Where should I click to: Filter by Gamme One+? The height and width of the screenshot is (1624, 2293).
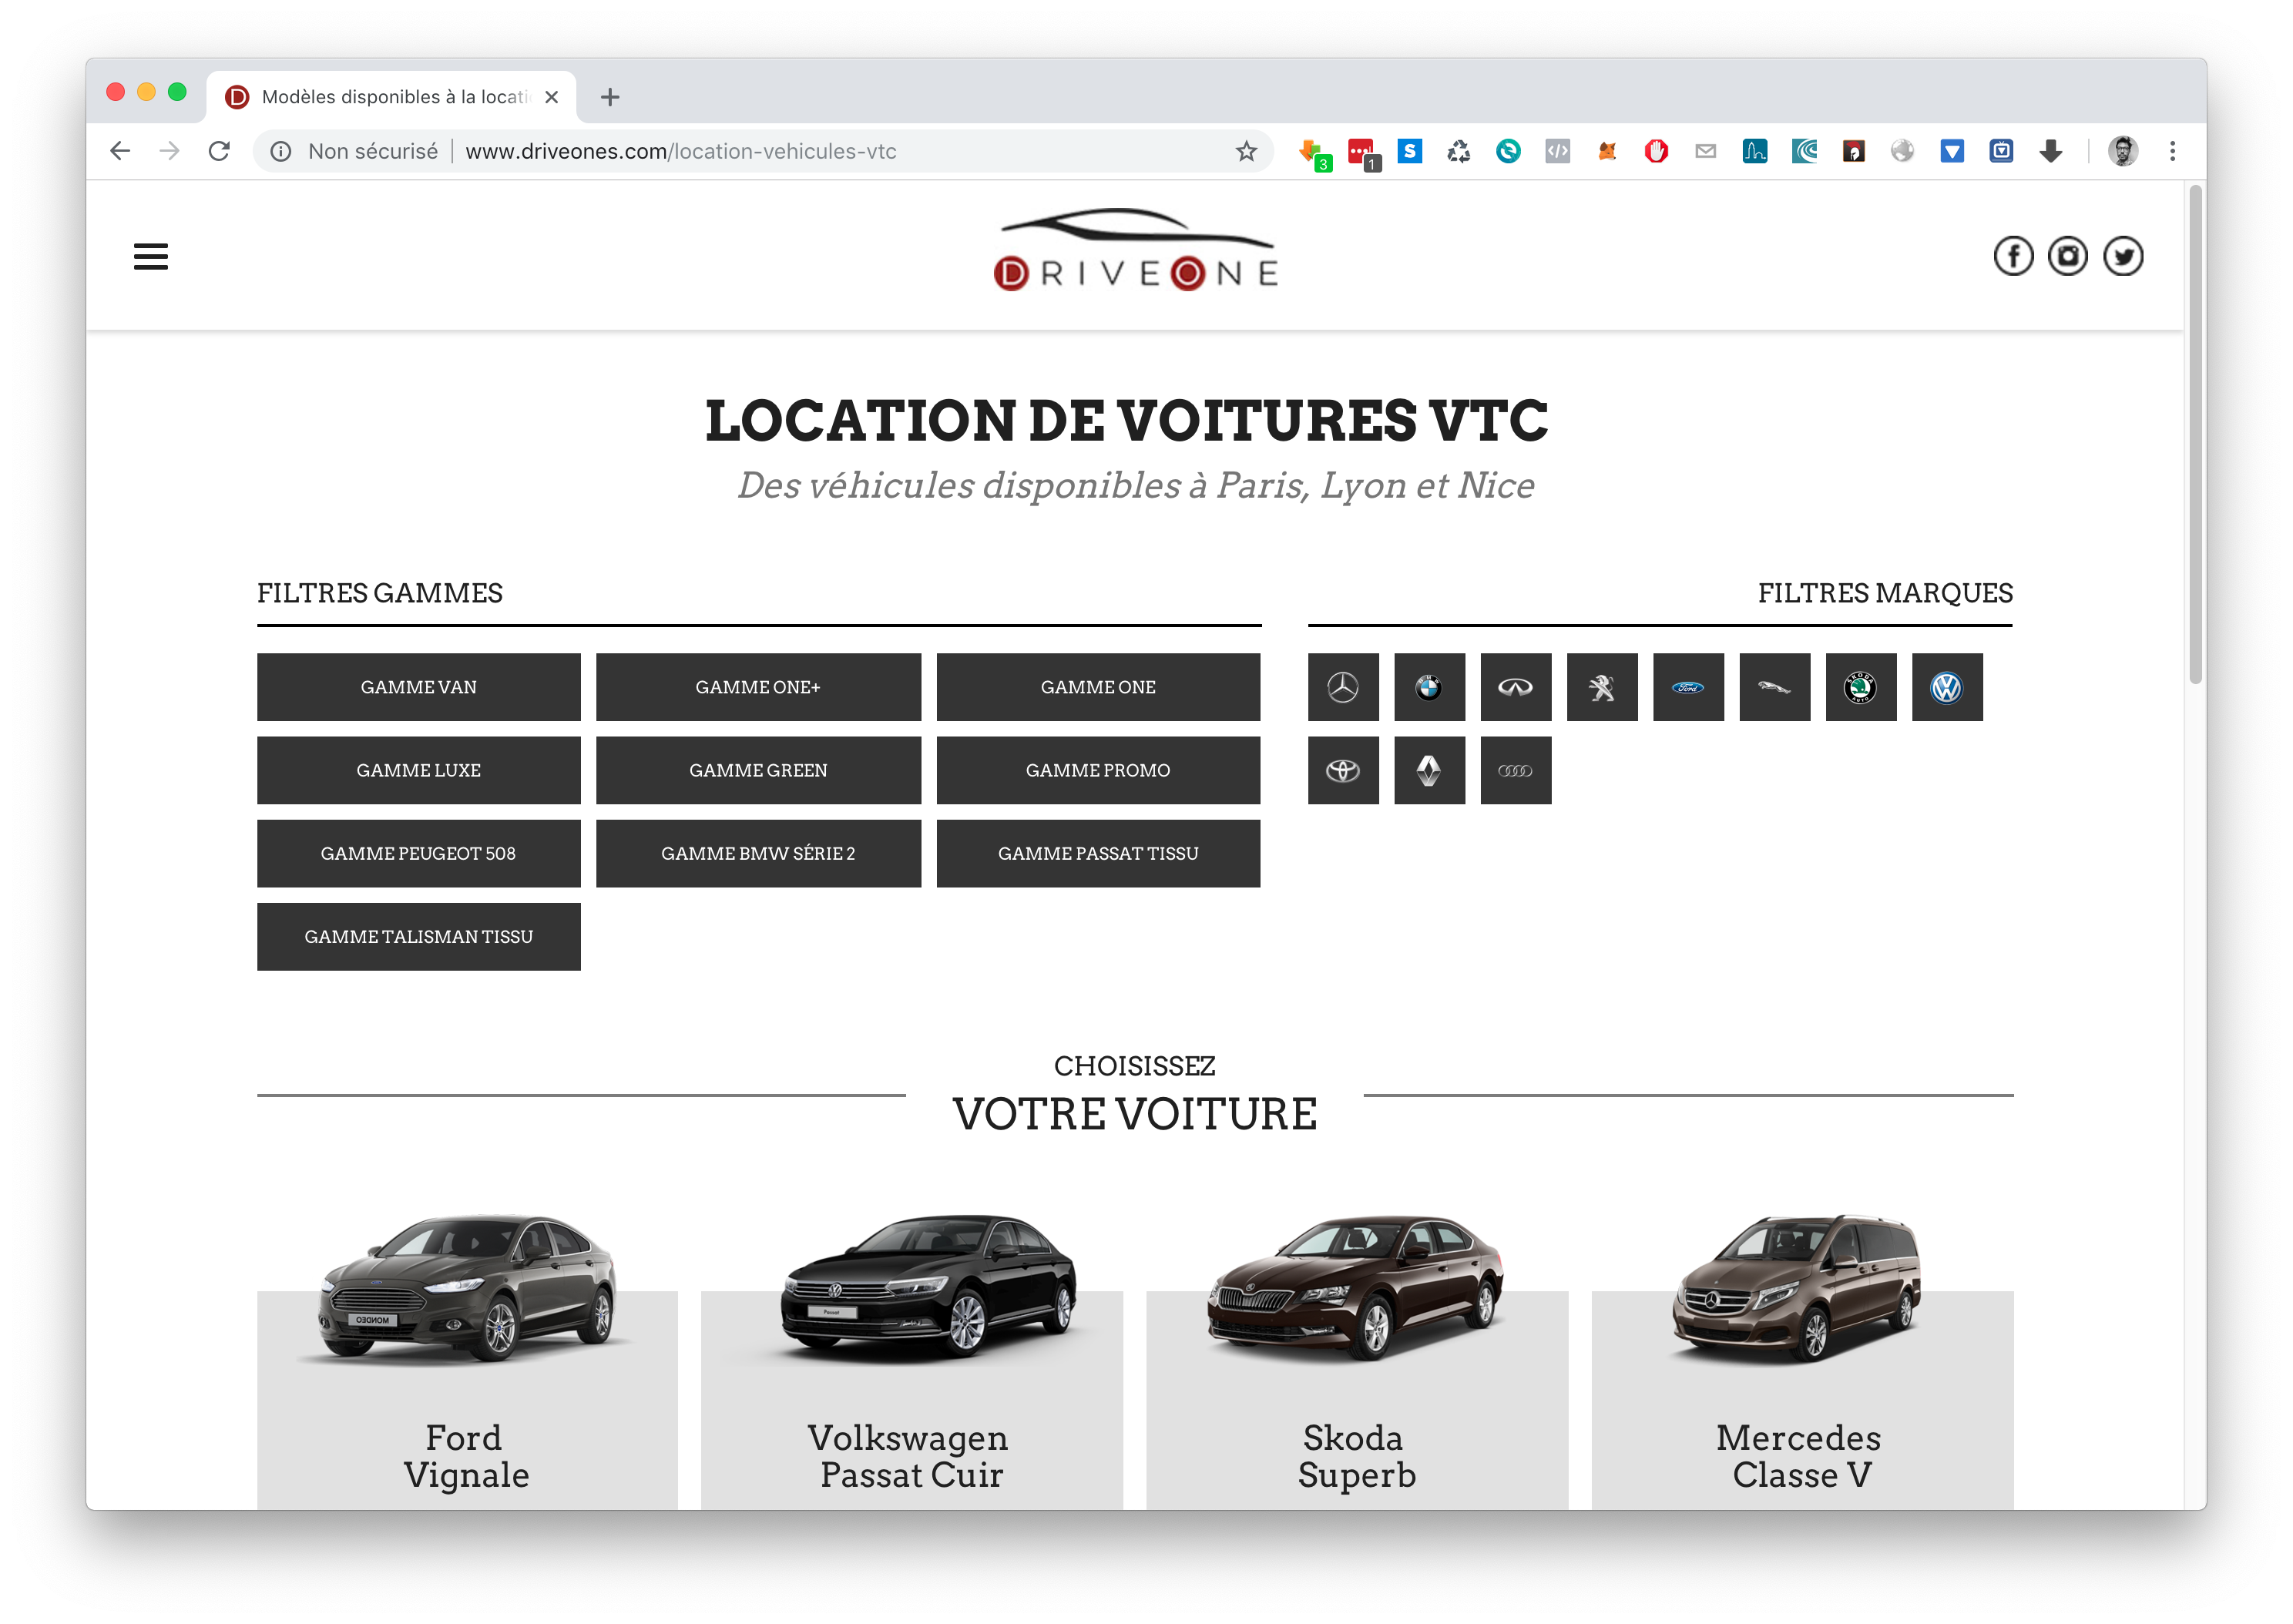(x=758, y=687)
